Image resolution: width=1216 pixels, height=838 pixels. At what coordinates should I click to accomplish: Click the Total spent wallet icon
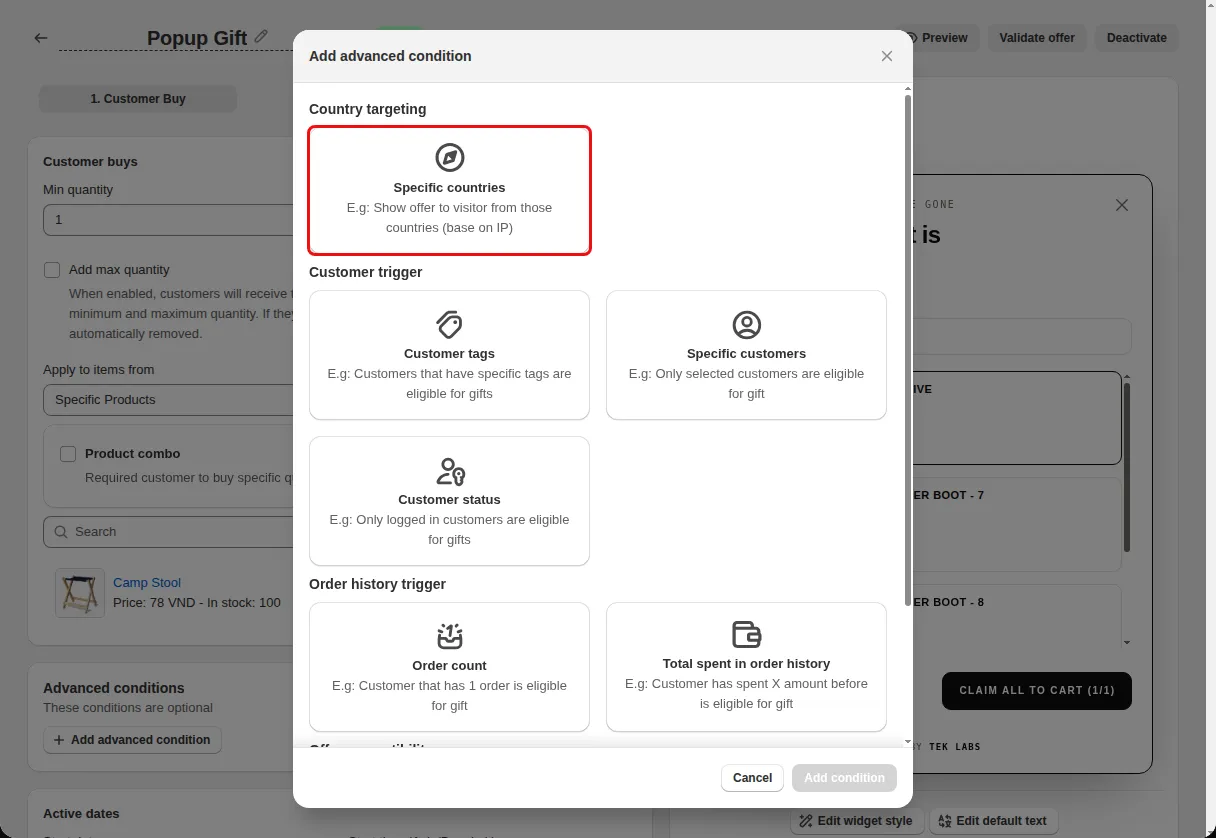point(746,634)
